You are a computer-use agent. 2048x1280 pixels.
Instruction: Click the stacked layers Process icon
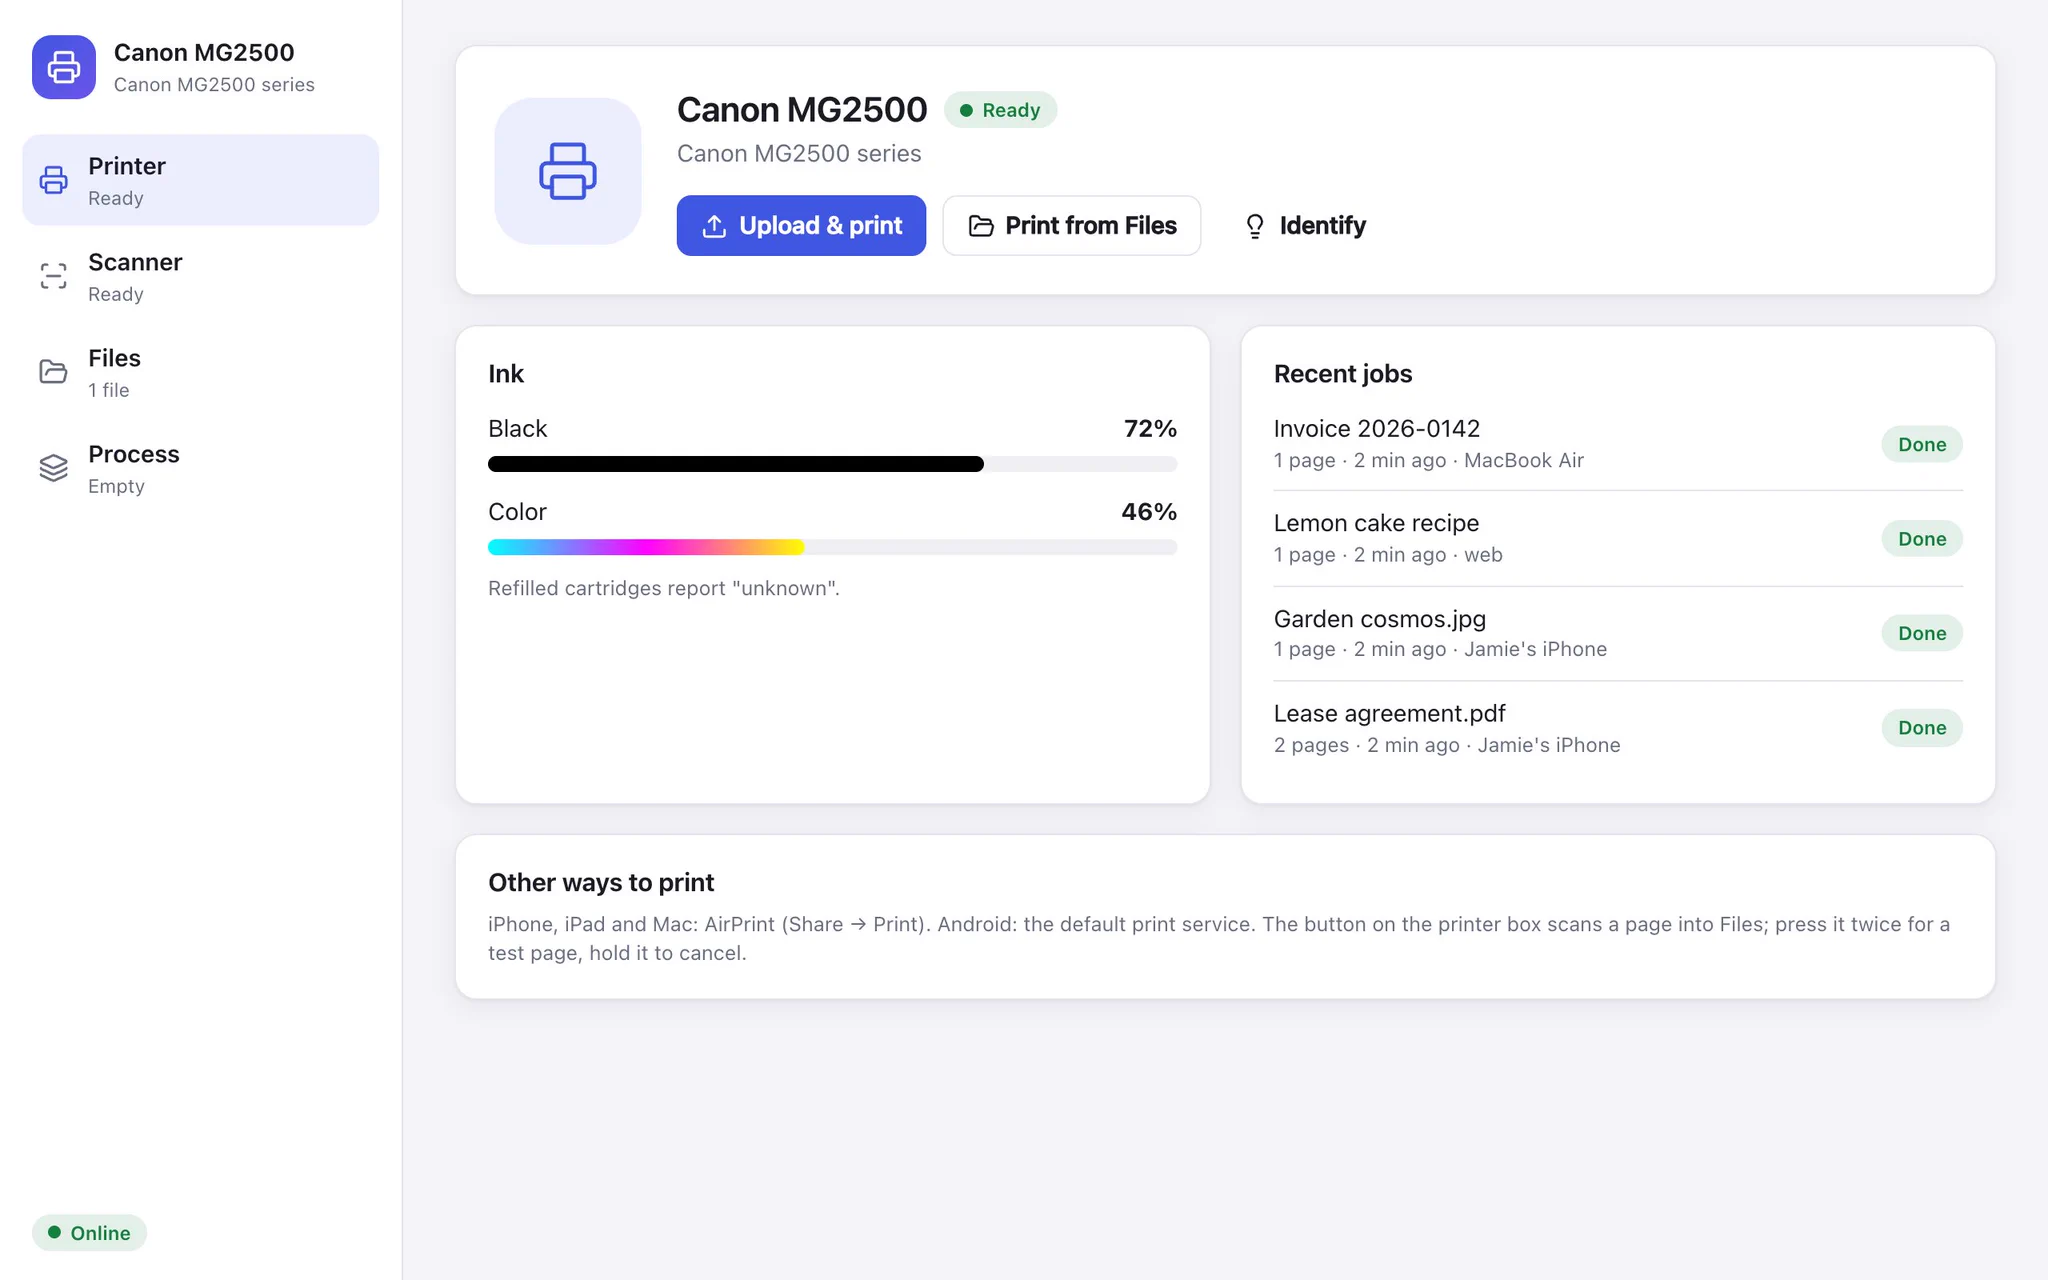click(x=54, y=468)
